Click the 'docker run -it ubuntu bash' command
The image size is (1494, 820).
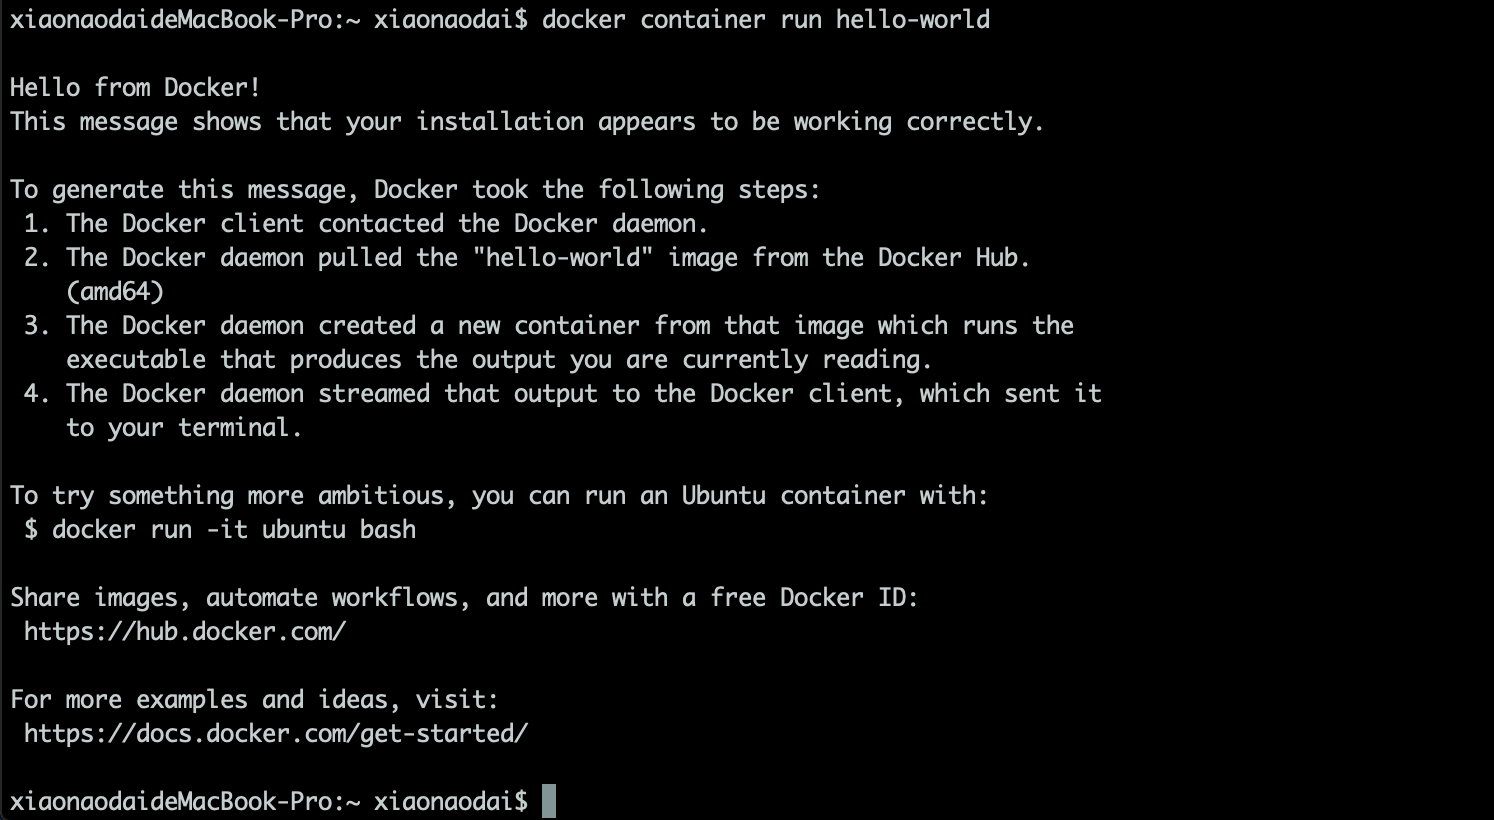tap(234, 530)
